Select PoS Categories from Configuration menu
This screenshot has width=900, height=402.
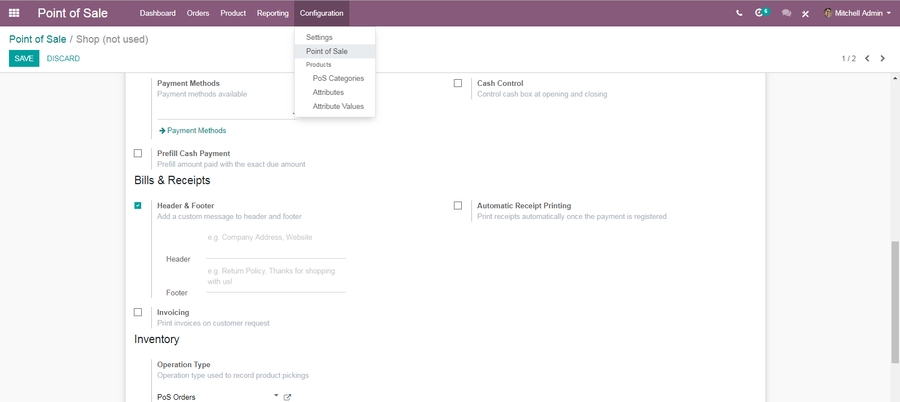[x=338, y=78]
